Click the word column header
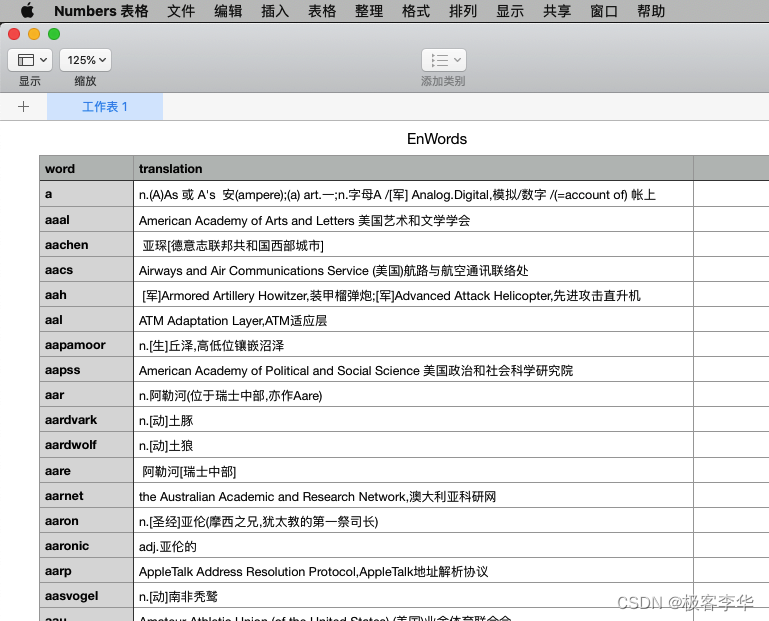Image resolution: width=769 pixels, height=621 pixels. (x=86, y=169)
